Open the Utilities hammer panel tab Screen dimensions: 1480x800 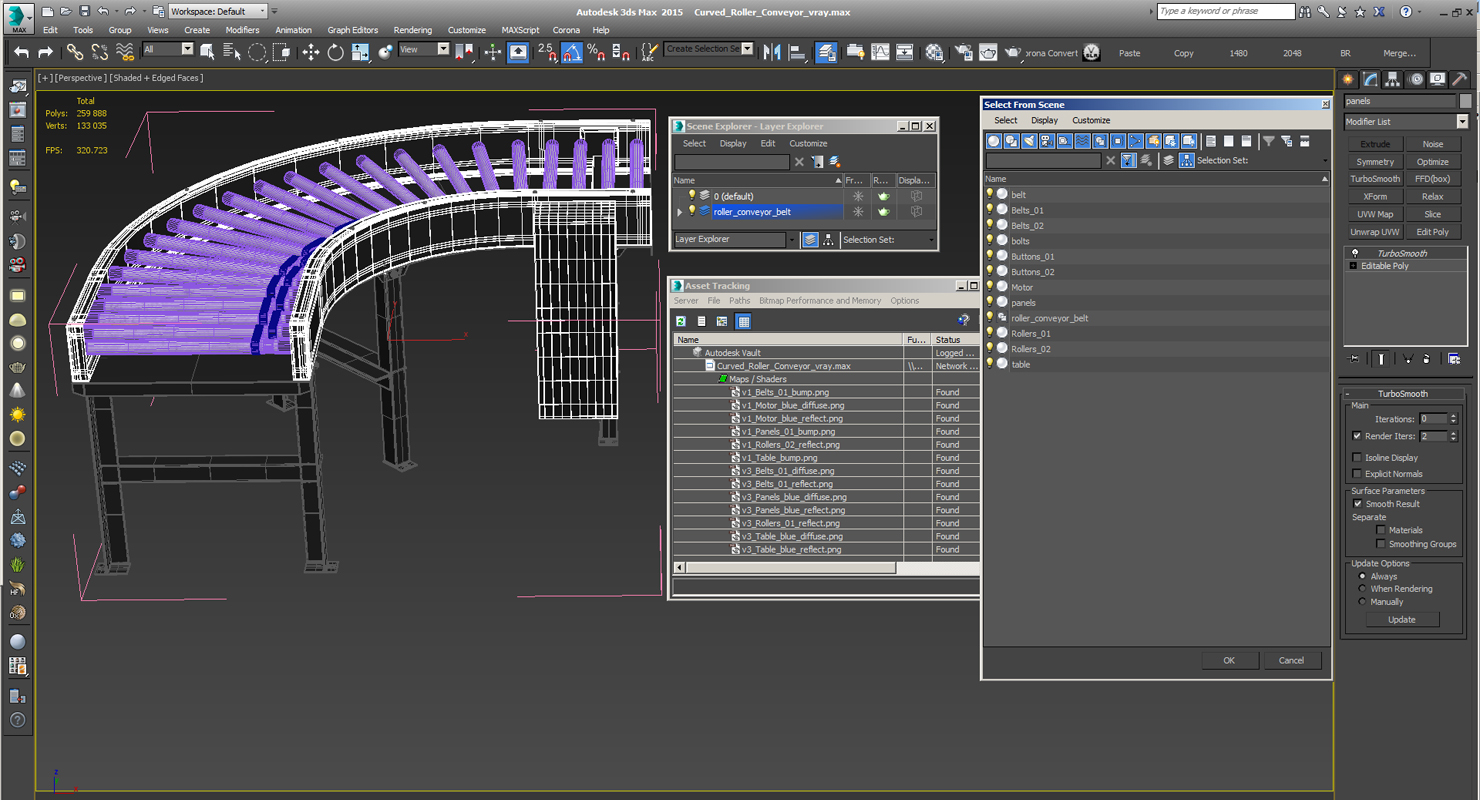[1460, 79]
